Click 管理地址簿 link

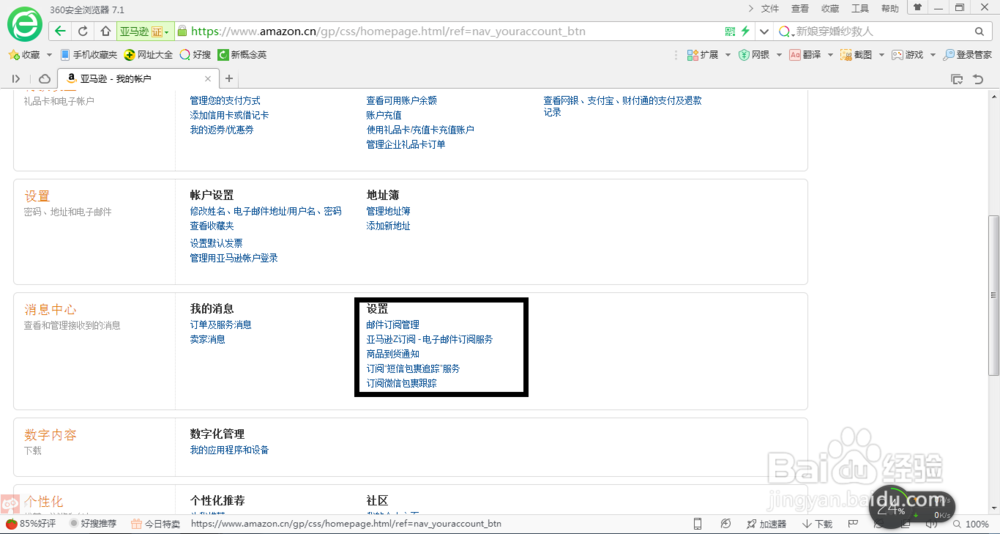tap(388, 211)
